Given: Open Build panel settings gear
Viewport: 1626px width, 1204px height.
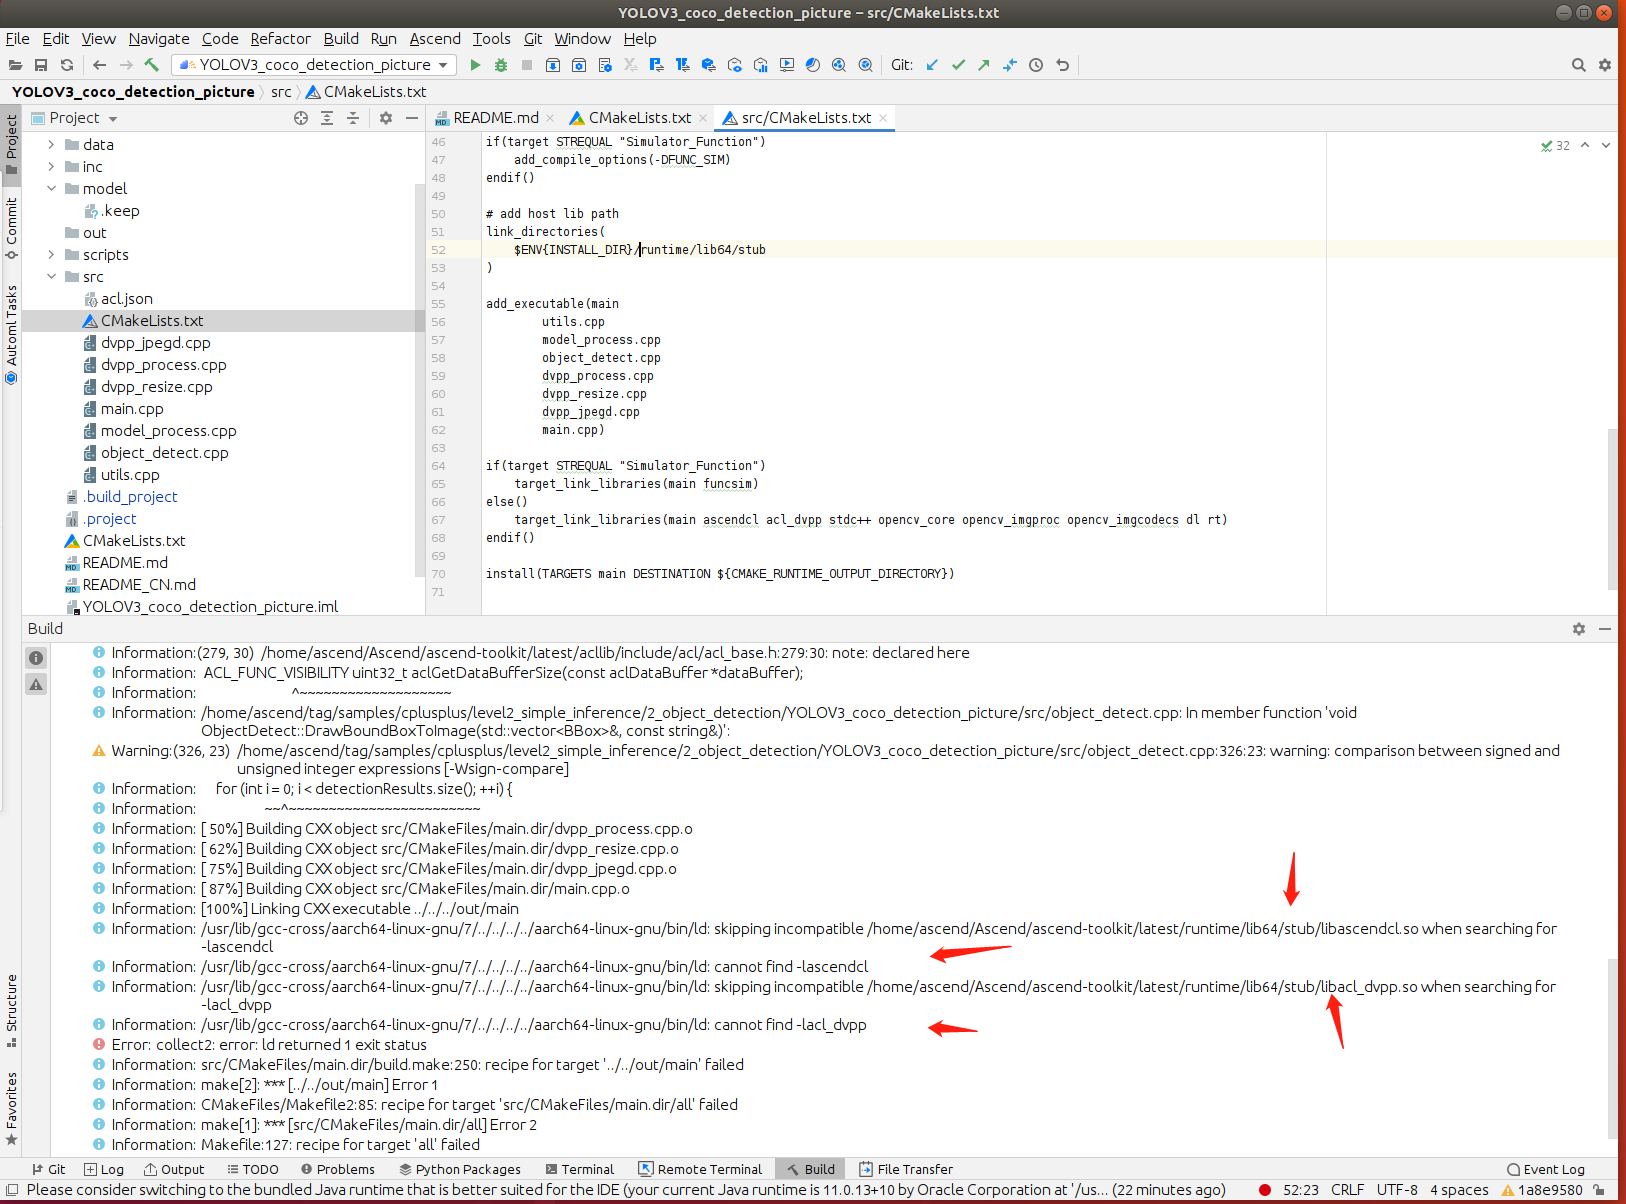Looking at the screenshot, I should tap(1579, 629).
